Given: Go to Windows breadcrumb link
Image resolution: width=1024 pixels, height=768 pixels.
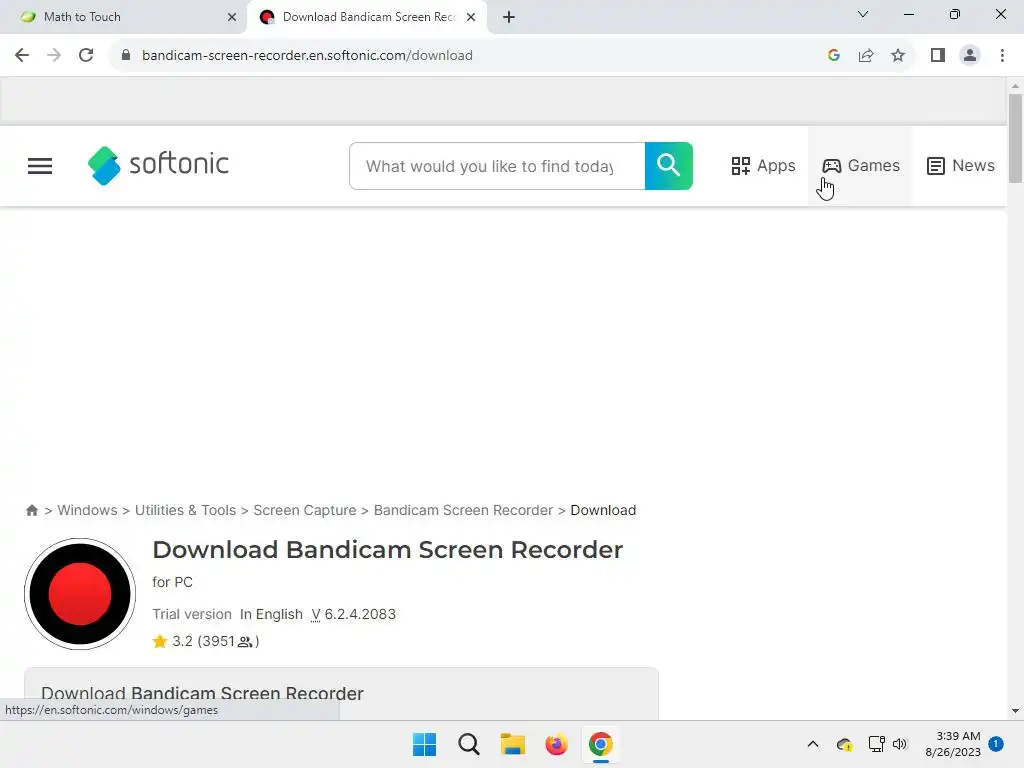Looking at the screenshot, I should (88, 510).
